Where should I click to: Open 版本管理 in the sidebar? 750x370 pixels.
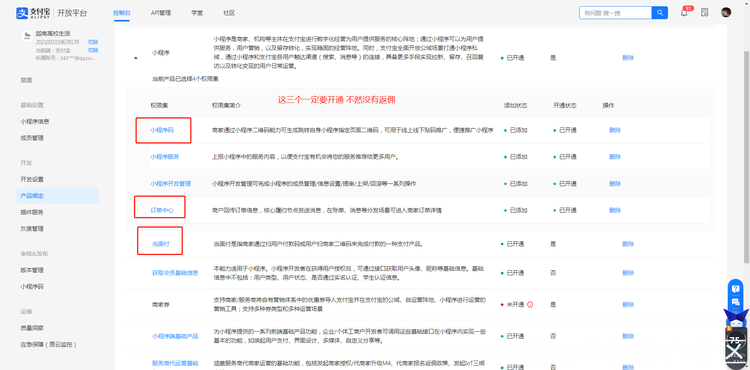(x=32, y=270)
